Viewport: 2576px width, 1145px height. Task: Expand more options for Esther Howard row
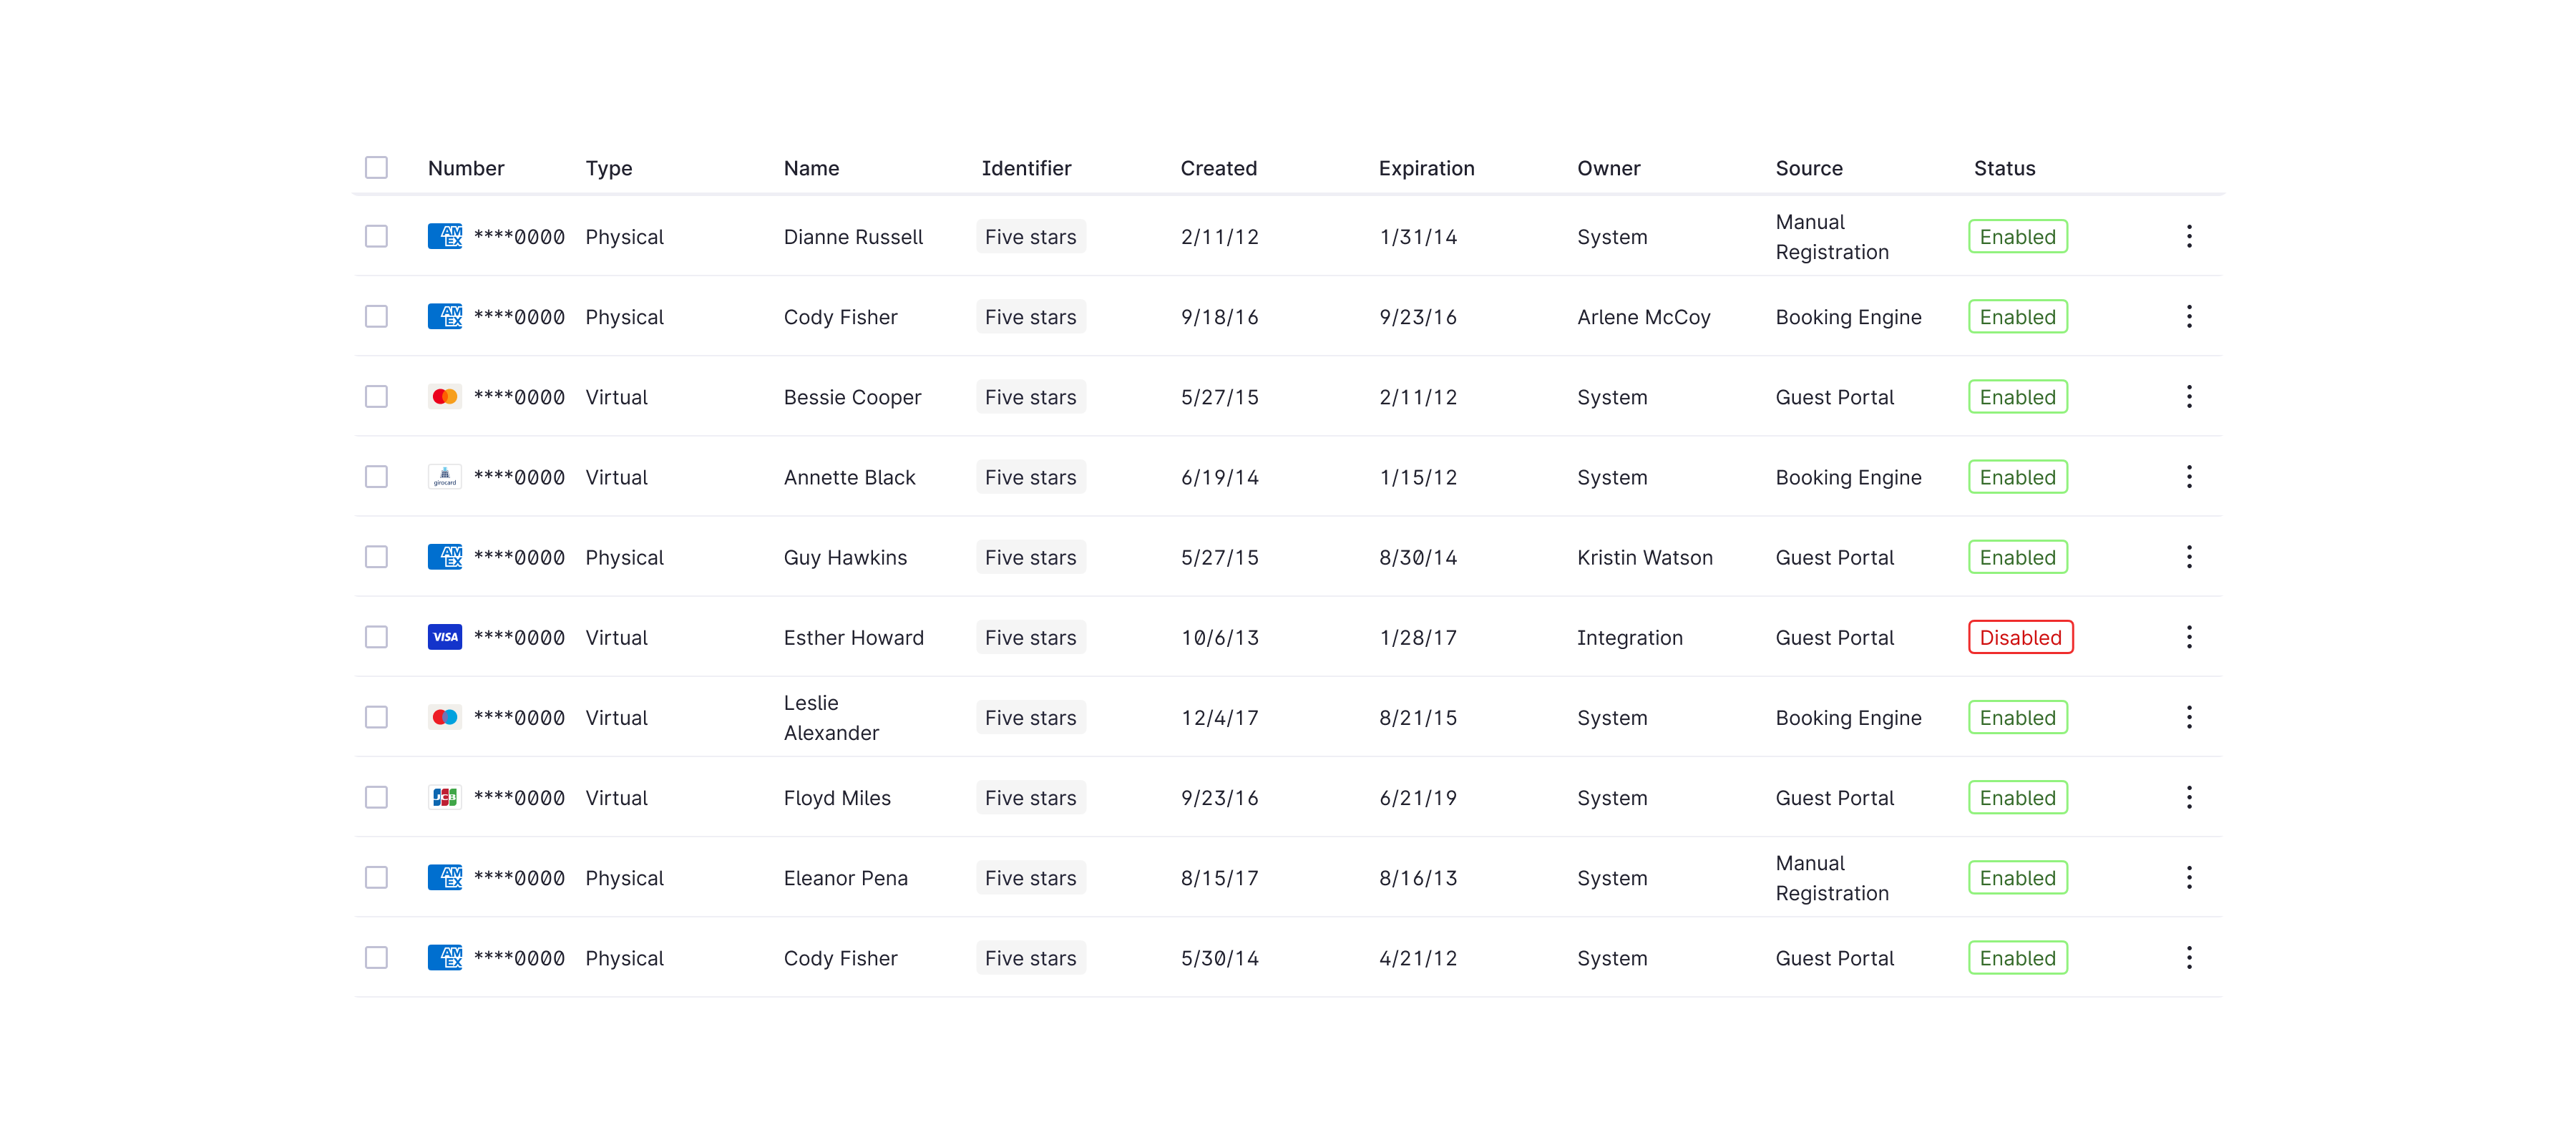[2188, 637]
